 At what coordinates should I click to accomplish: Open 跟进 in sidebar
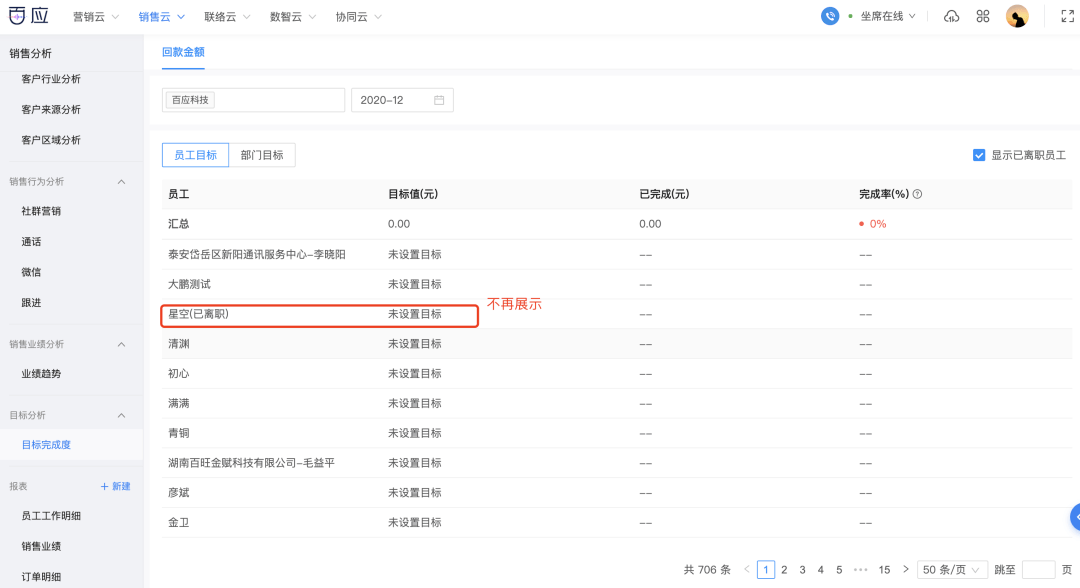point(31,302)
